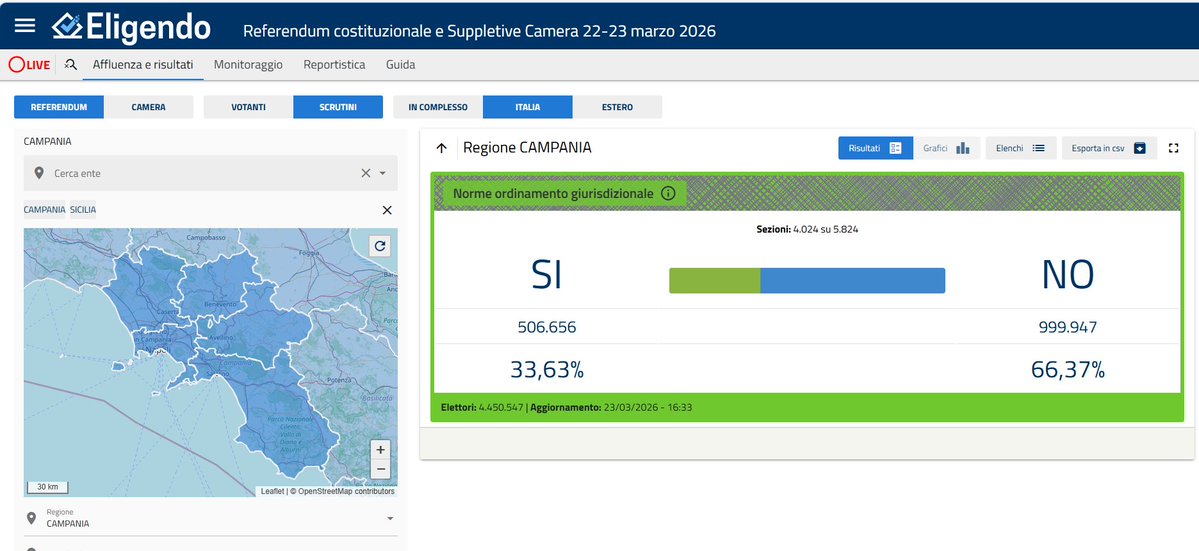This screenshot has height=551, width=1199.
Task: Select the CAMERA toggle
Action: pos(148,107)
